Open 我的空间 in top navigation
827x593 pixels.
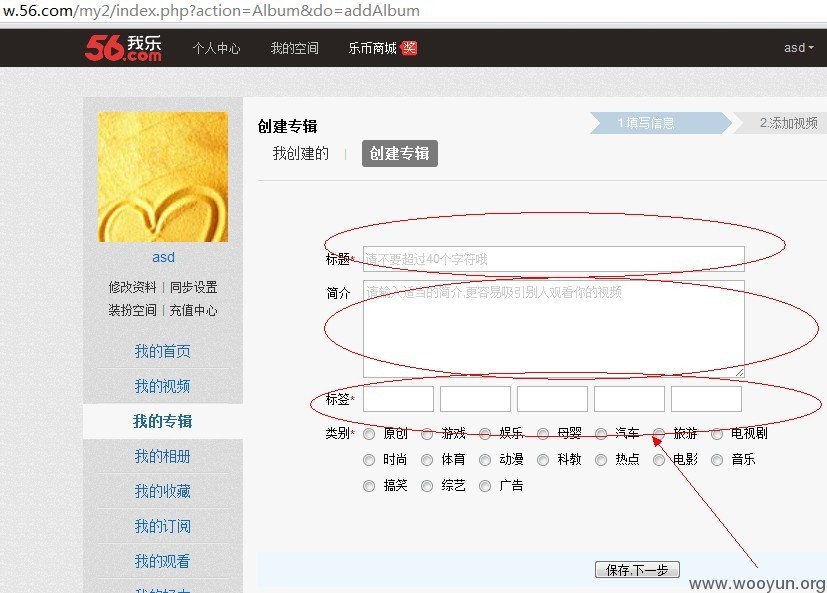294,49
